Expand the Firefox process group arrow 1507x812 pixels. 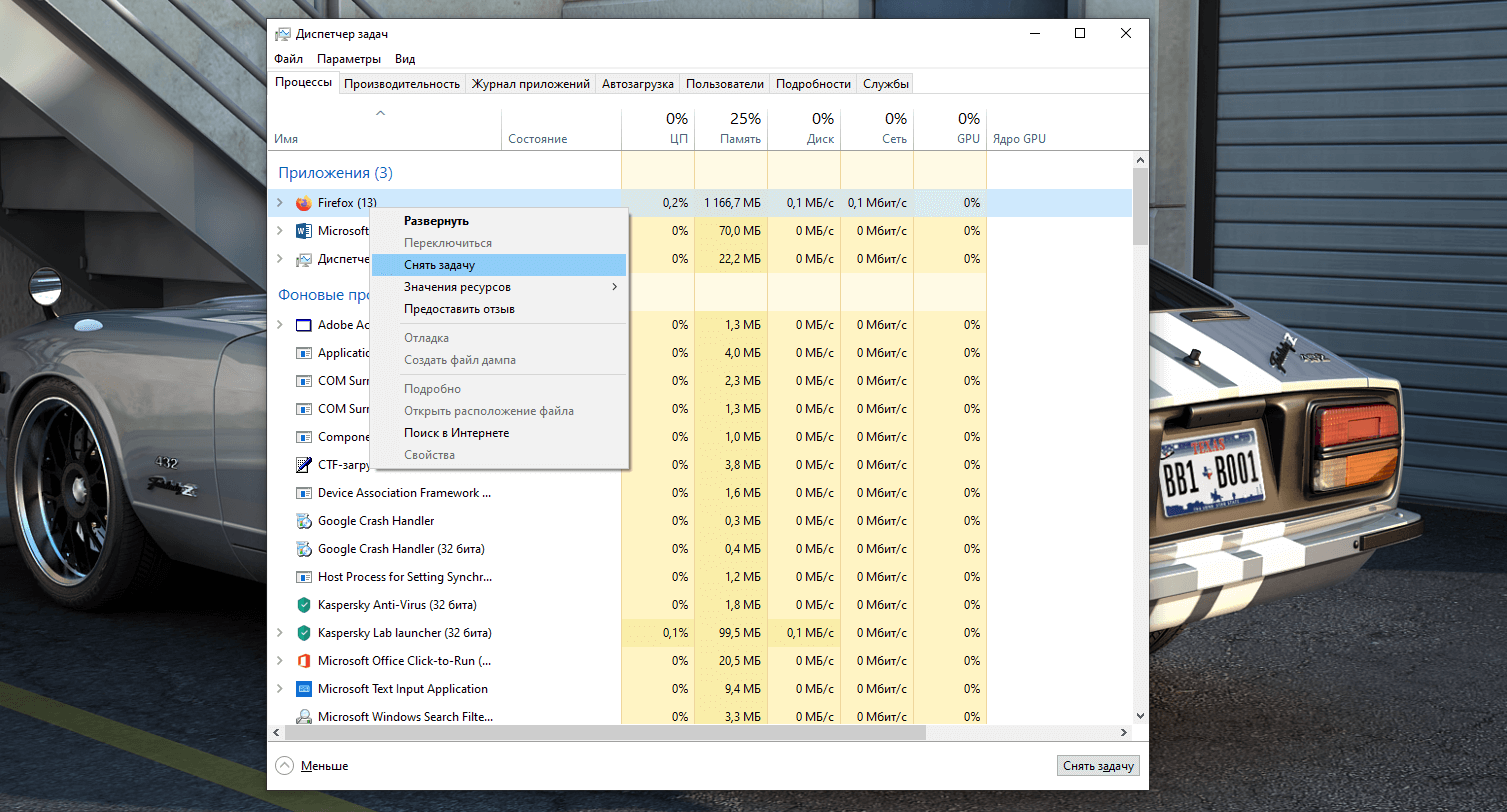[280, 203]
